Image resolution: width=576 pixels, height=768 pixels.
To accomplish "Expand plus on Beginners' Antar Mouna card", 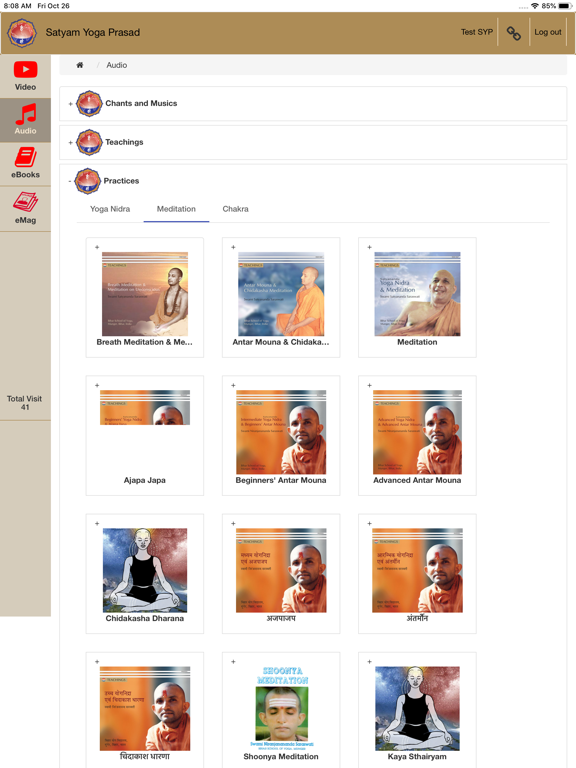I will point(233,385).
